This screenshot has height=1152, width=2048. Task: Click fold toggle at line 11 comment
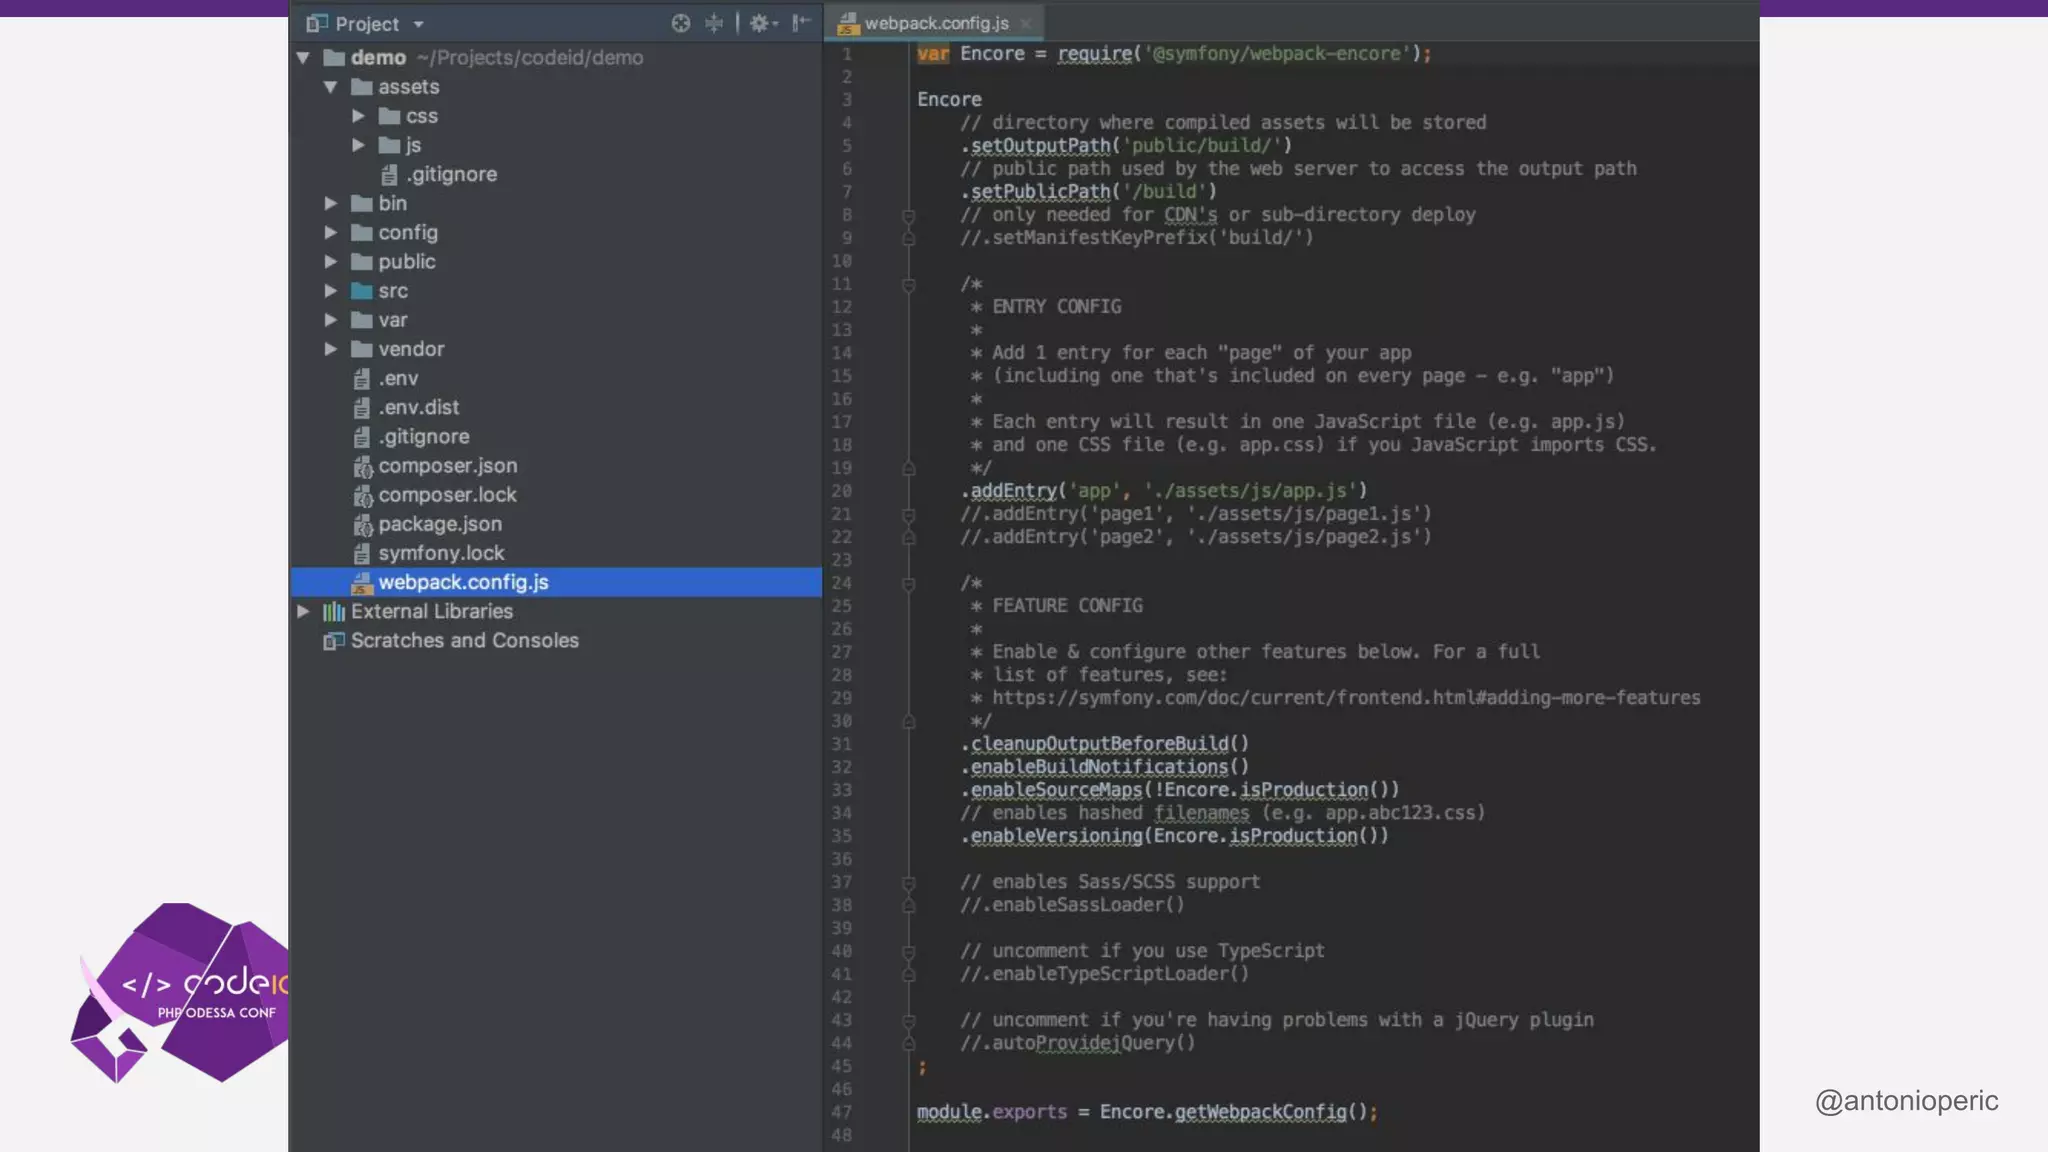(908, 285)
